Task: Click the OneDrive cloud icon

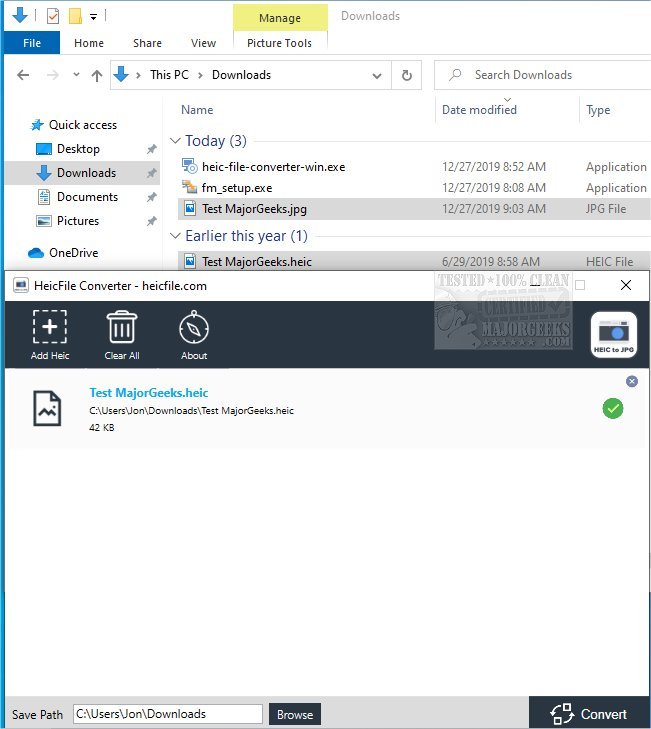Action: [36, 253]
